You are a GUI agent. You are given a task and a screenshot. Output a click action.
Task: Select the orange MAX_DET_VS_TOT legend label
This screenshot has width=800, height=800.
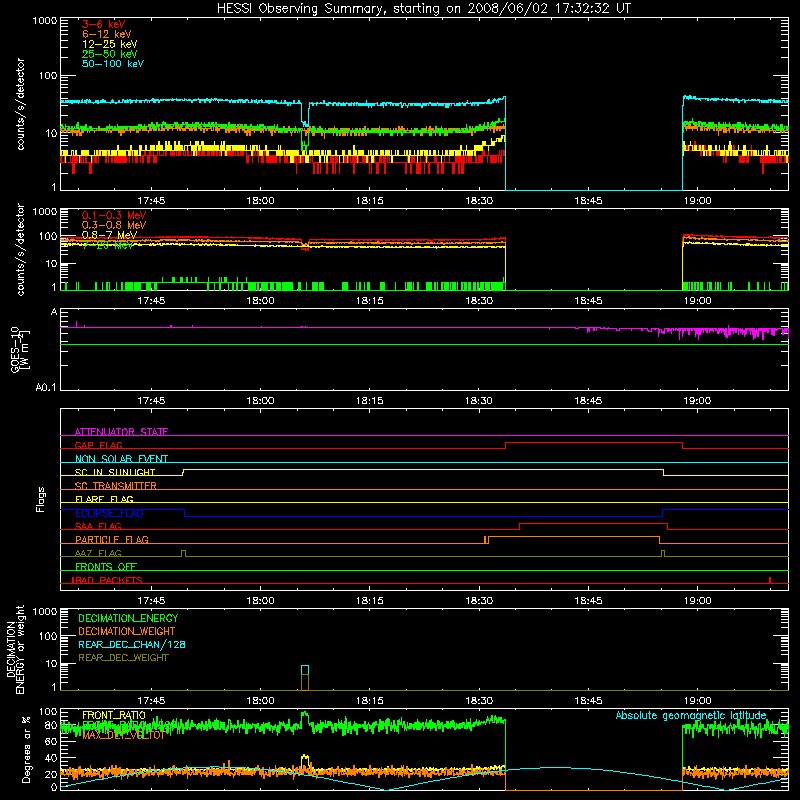pos(123,735)
